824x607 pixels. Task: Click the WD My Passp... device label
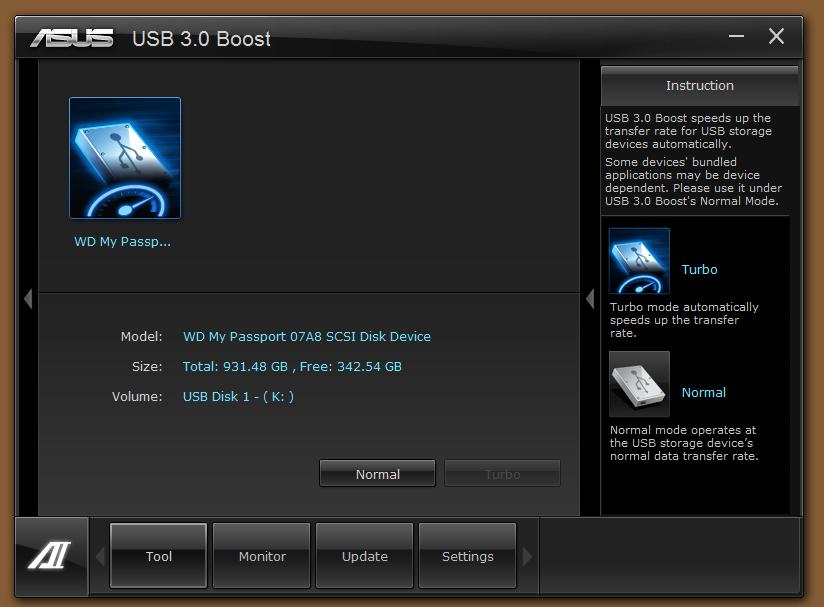(122, 242)
